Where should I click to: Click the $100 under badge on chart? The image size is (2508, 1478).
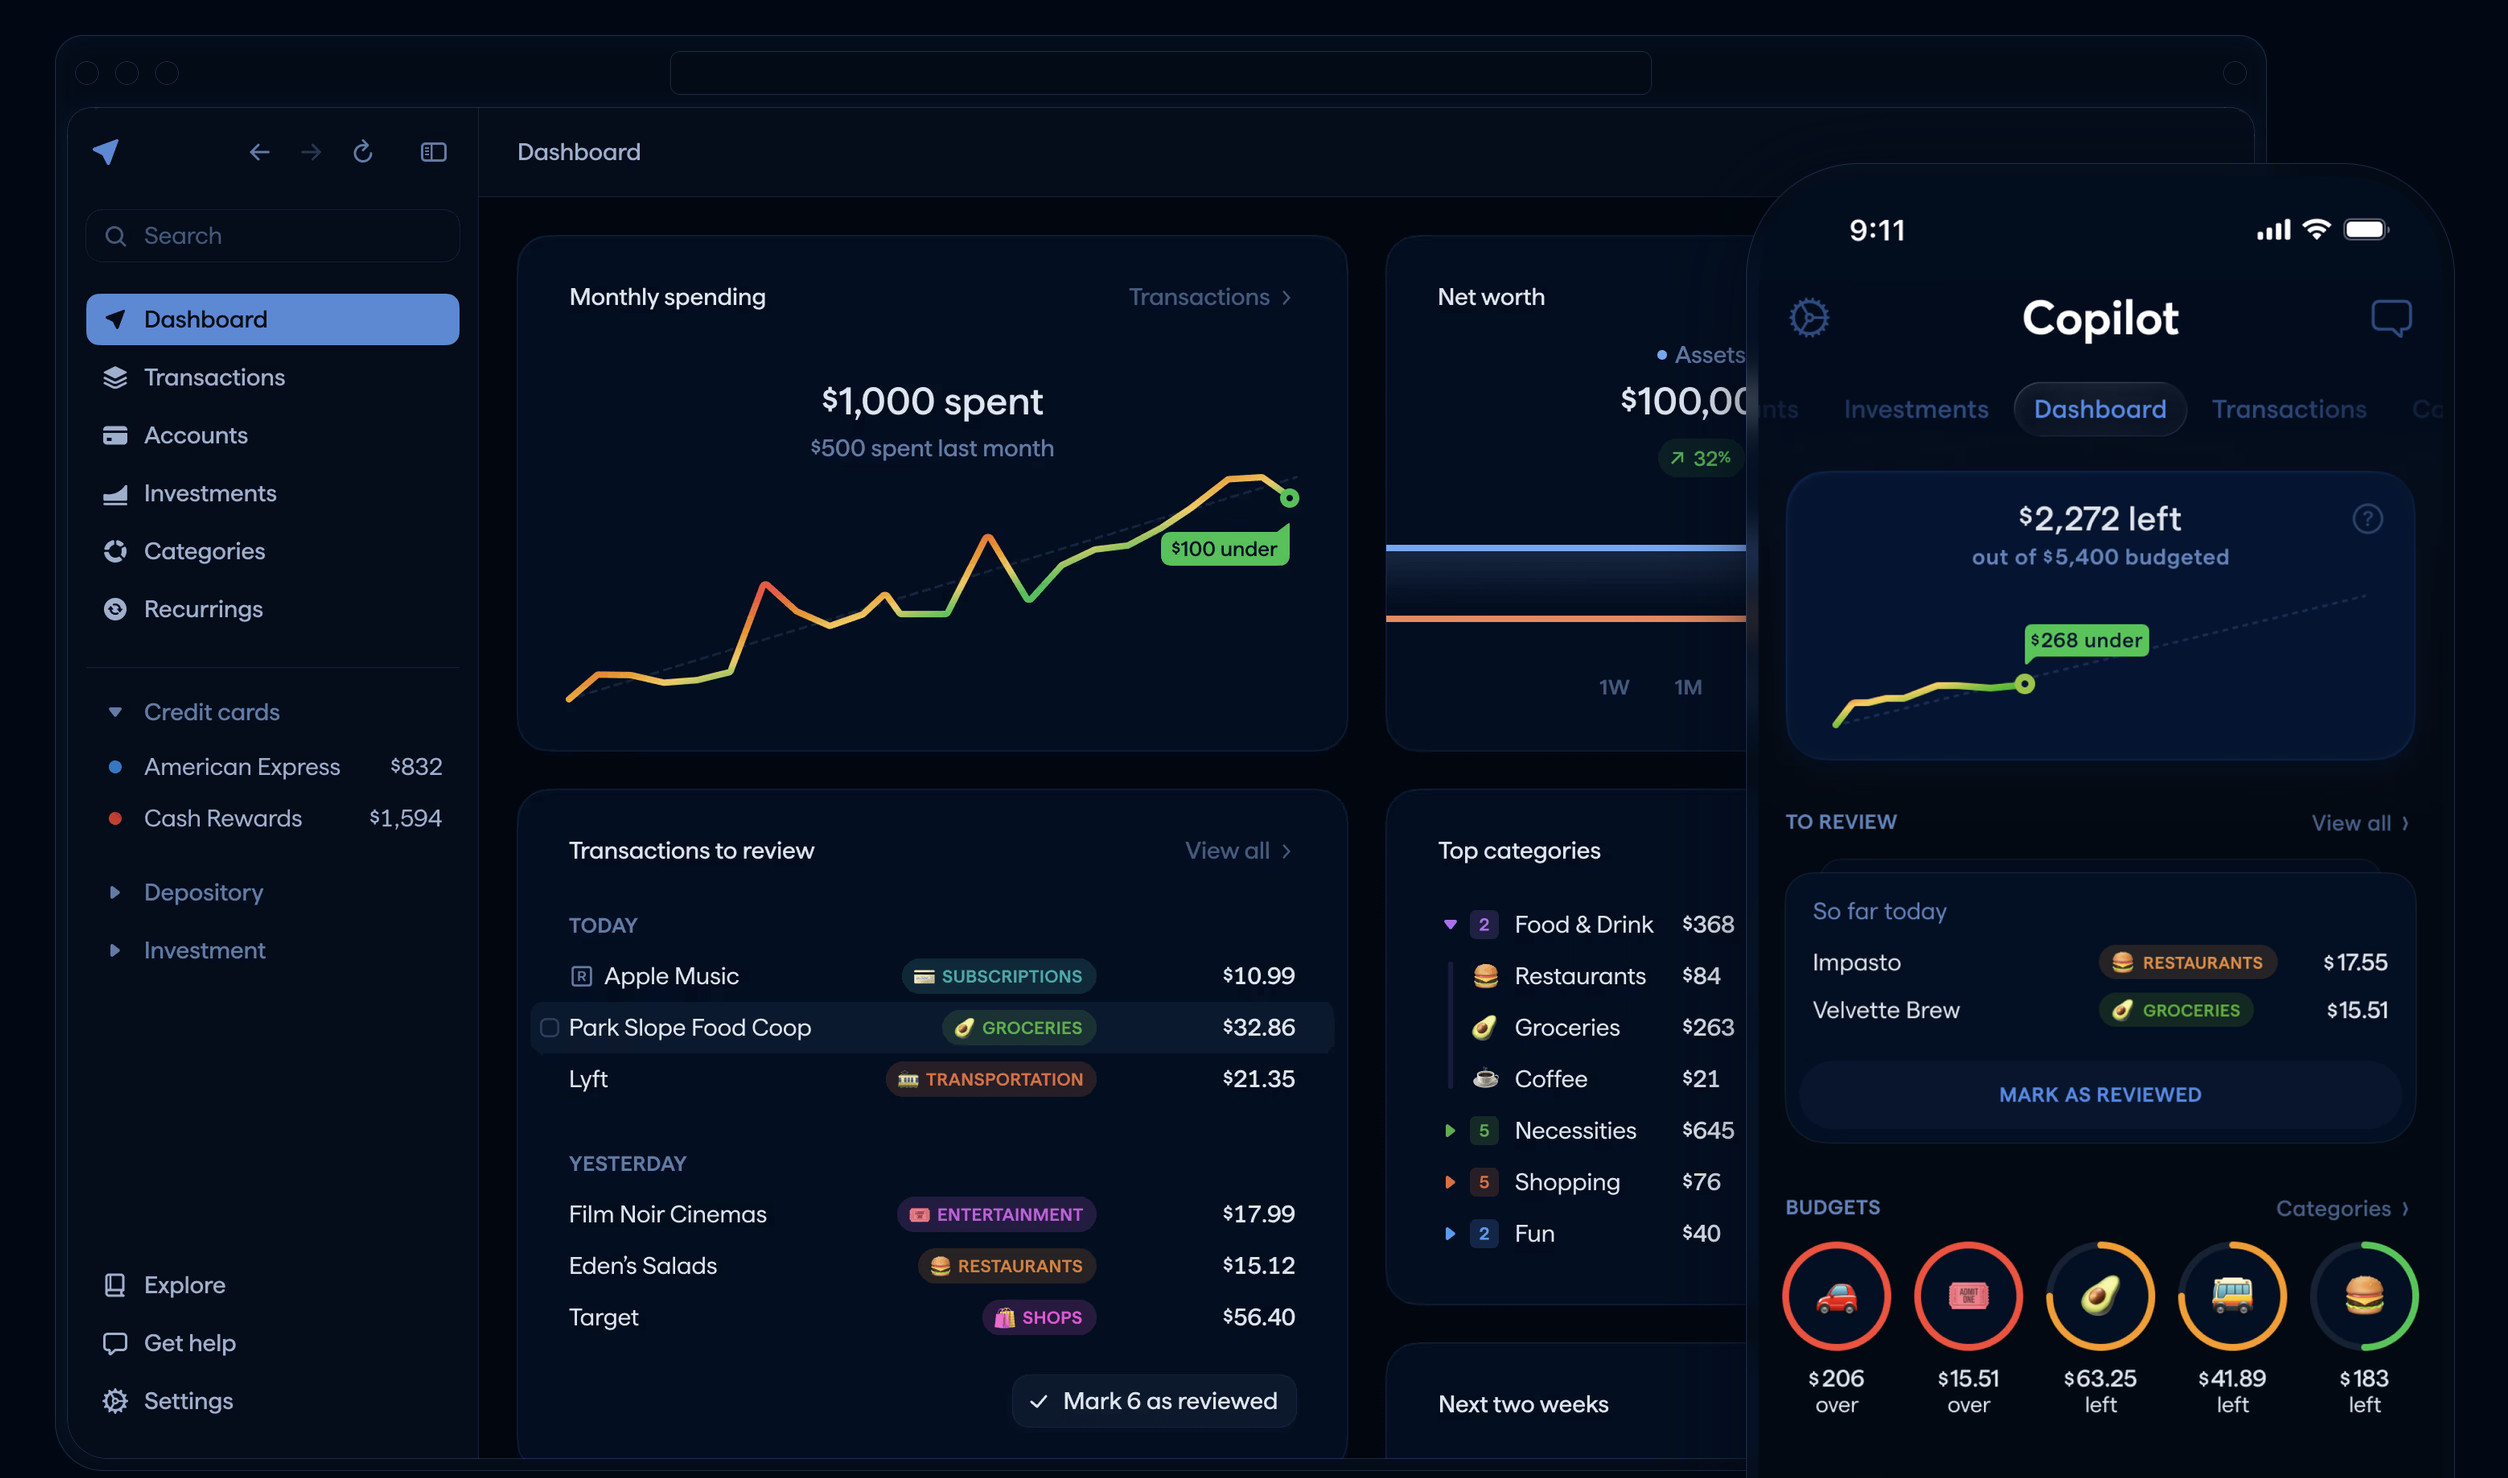click(1225, 548)
